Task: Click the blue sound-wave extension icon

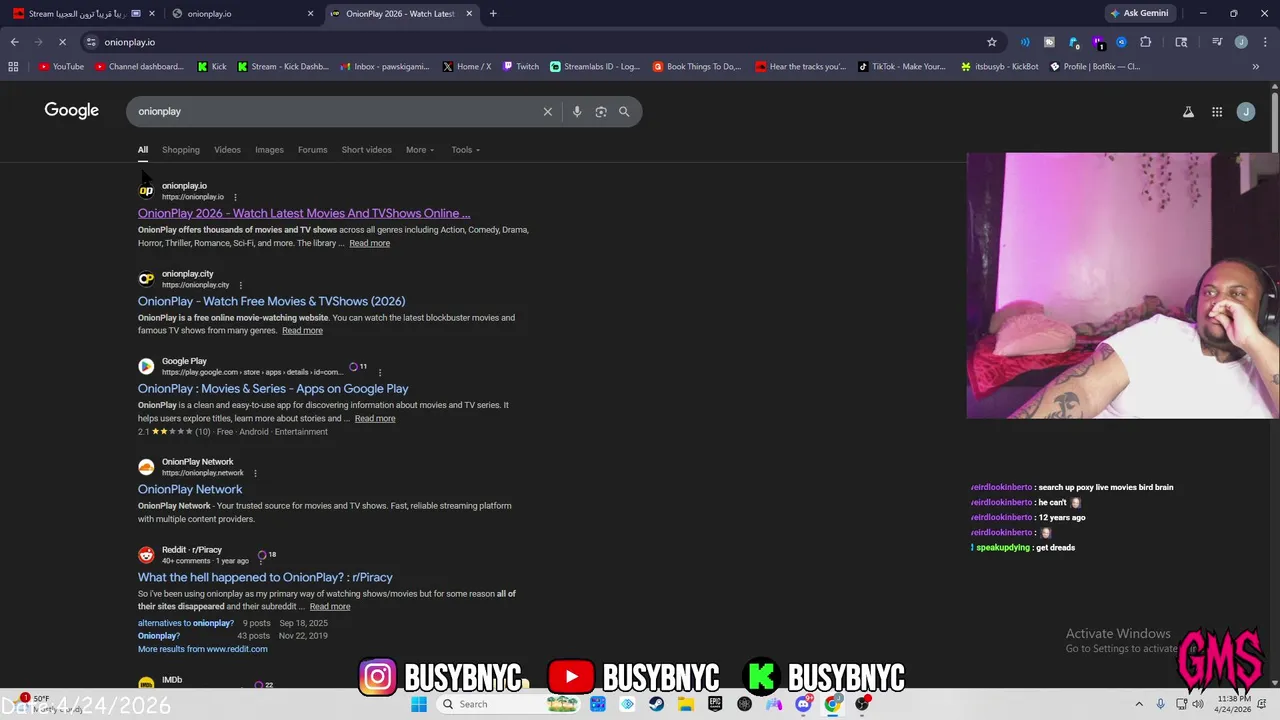Action: coord(1025,42)
